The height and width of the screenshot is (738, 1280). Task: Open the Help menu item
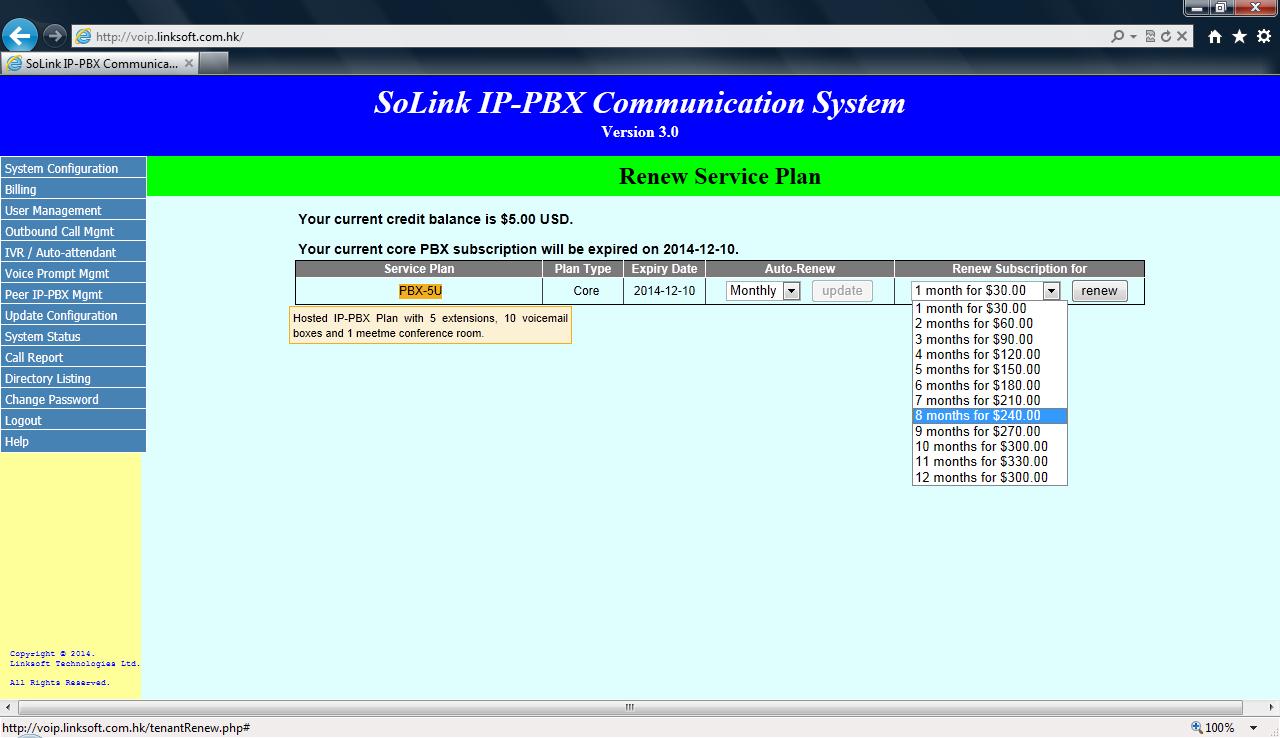pyautogui.click(x=73, y=442)
